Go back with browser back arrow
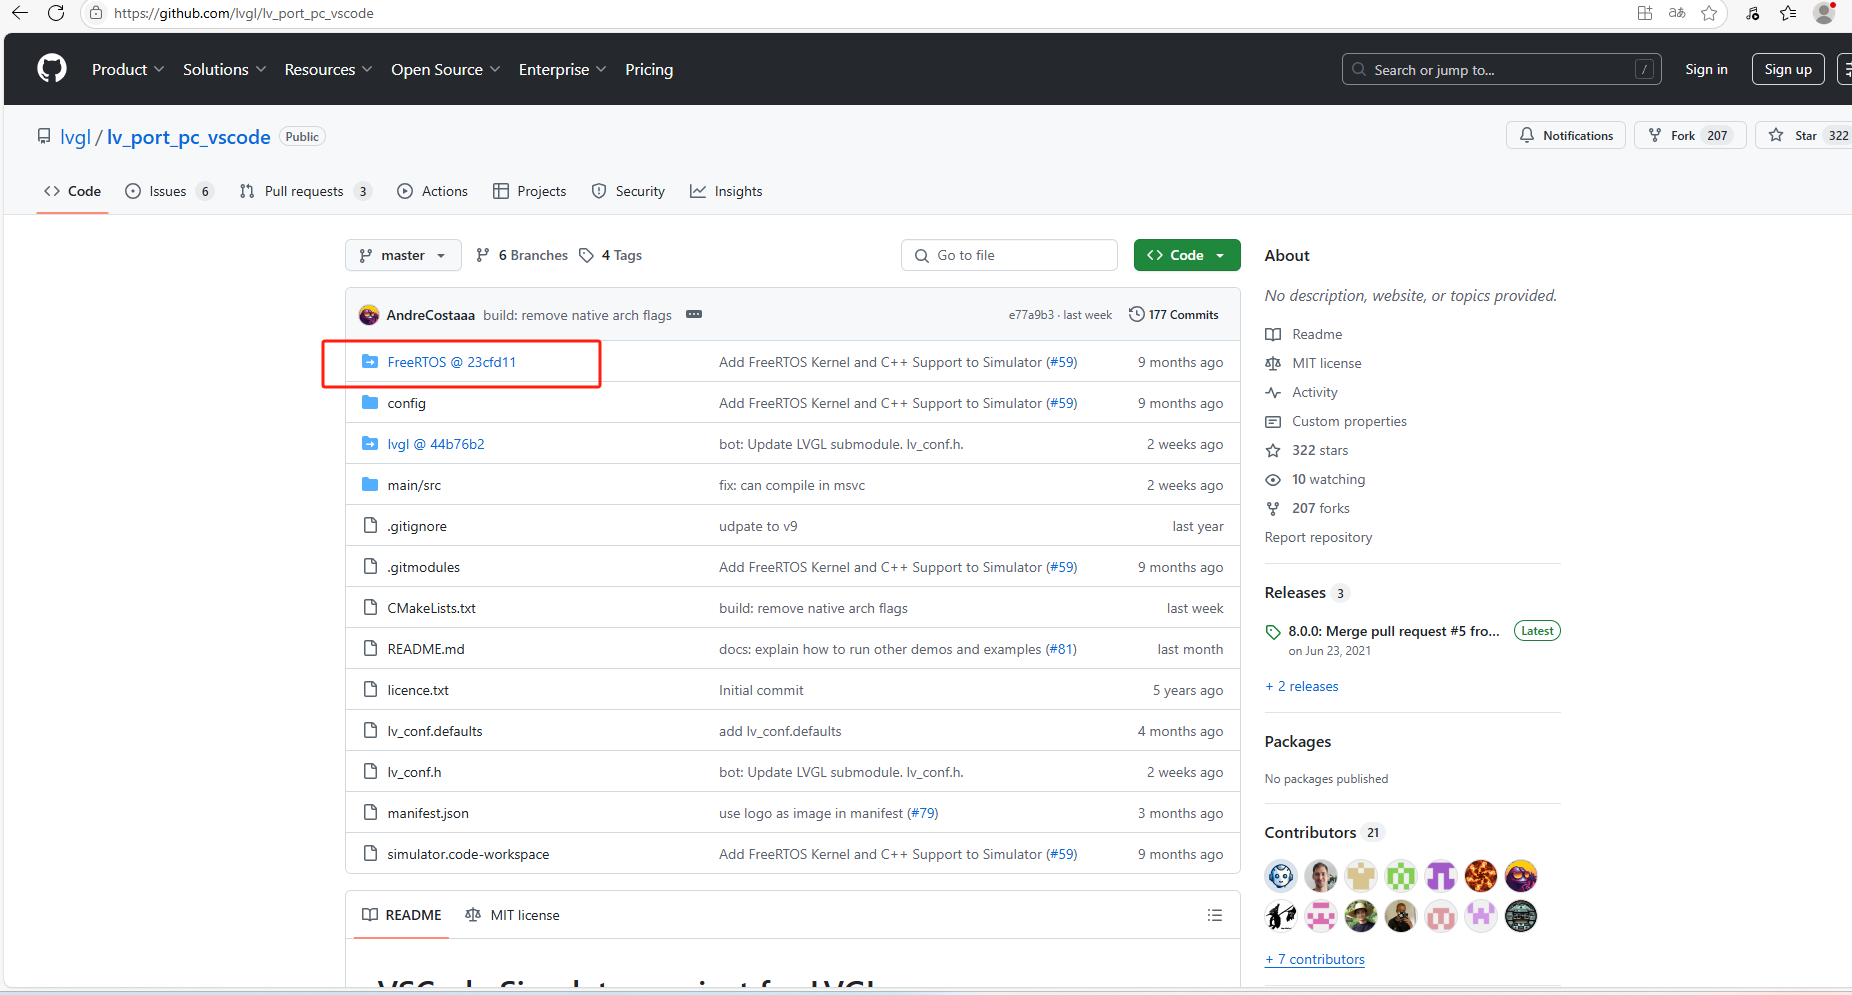Viewport: 1852px width, 995px height. (x=20, y=13)
